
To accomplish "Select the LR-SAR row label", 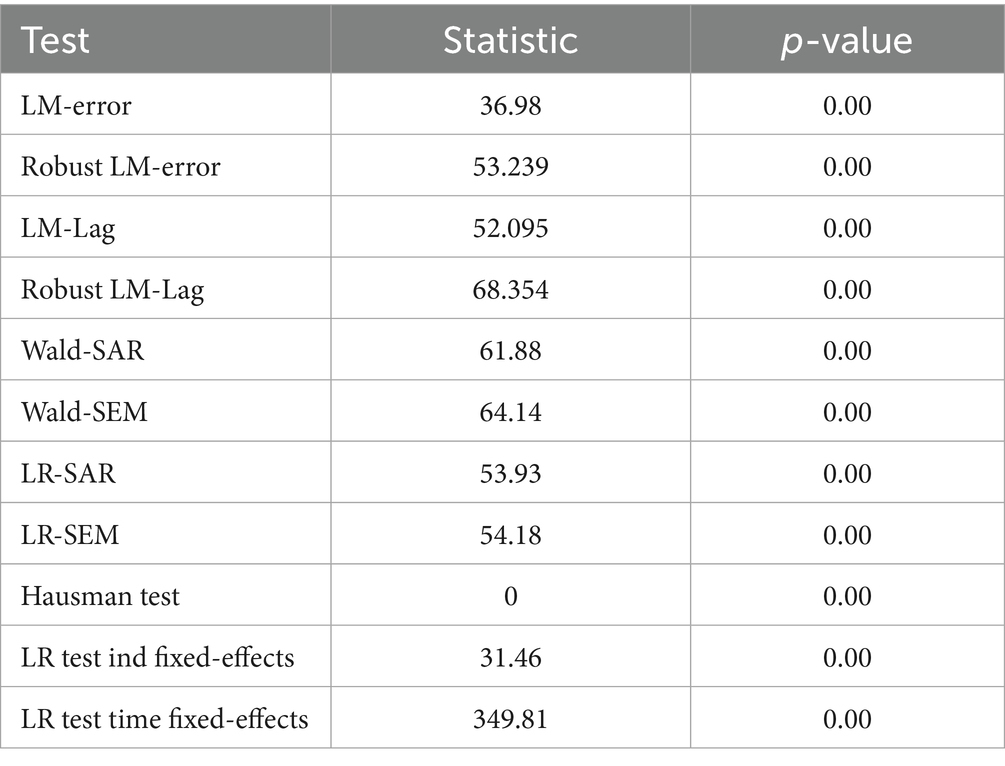I will [x=68, y=473].
